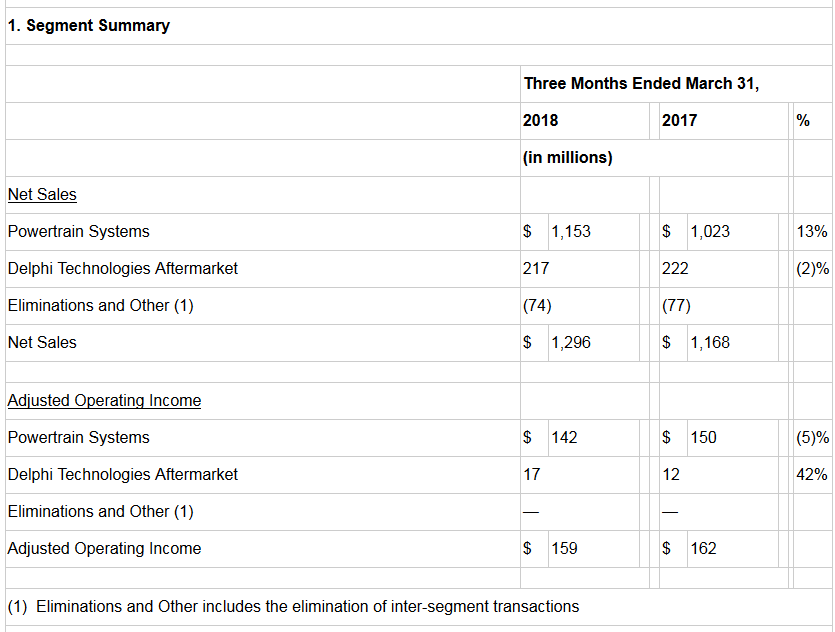Click the 1,023 Powertrain sales value
Image resolution: width=835 pixels, height=632 pixels.
pyautogui.click(x=710, y=232)
